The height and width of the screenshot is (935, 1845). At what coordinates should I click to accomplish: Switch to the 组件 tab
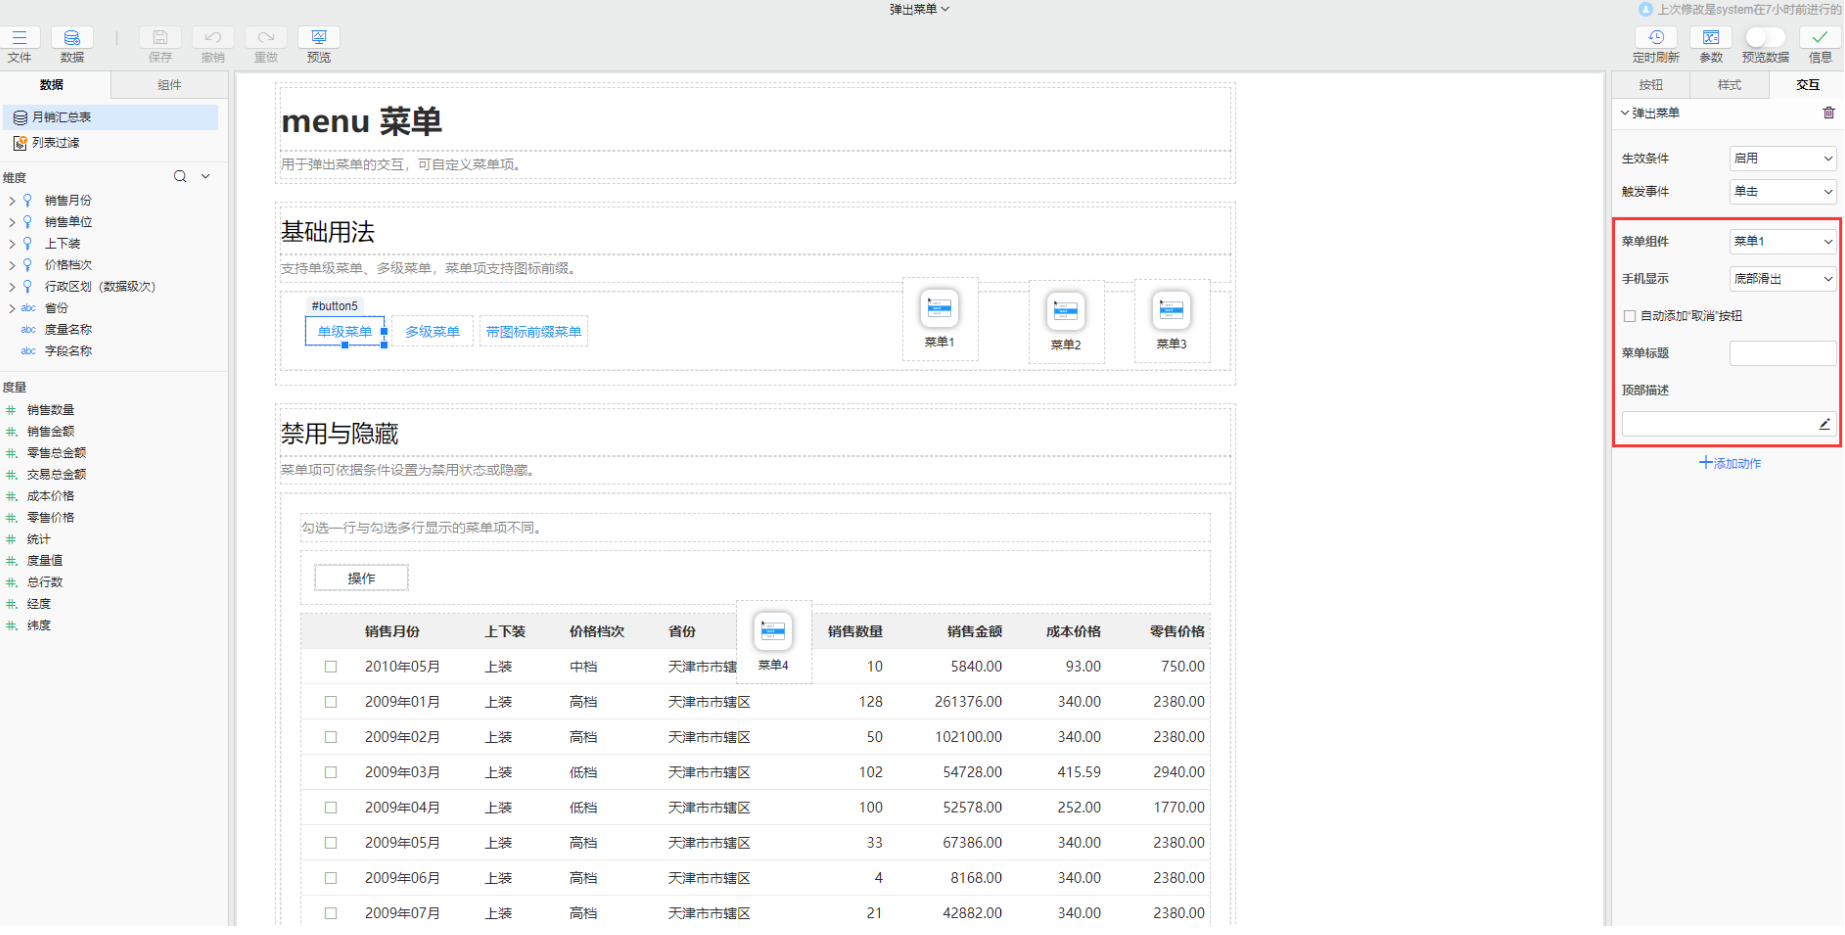[x=169, y=85]
